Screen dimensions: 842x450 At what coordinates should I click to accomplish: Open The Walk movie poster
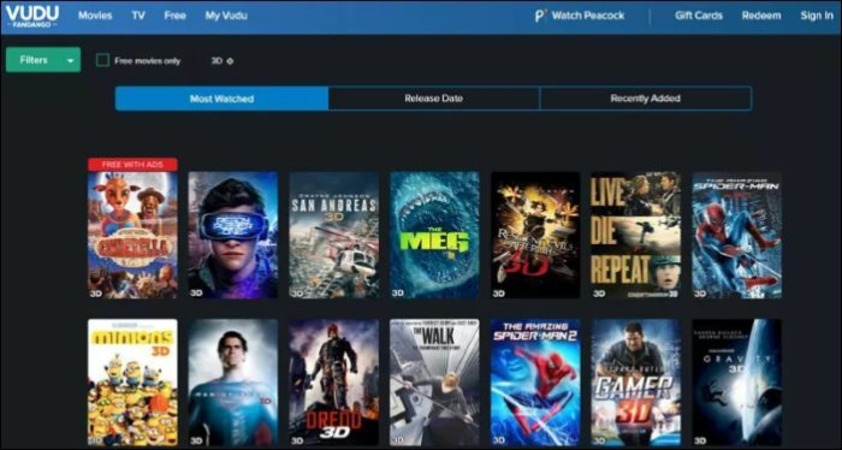(434, 382)
